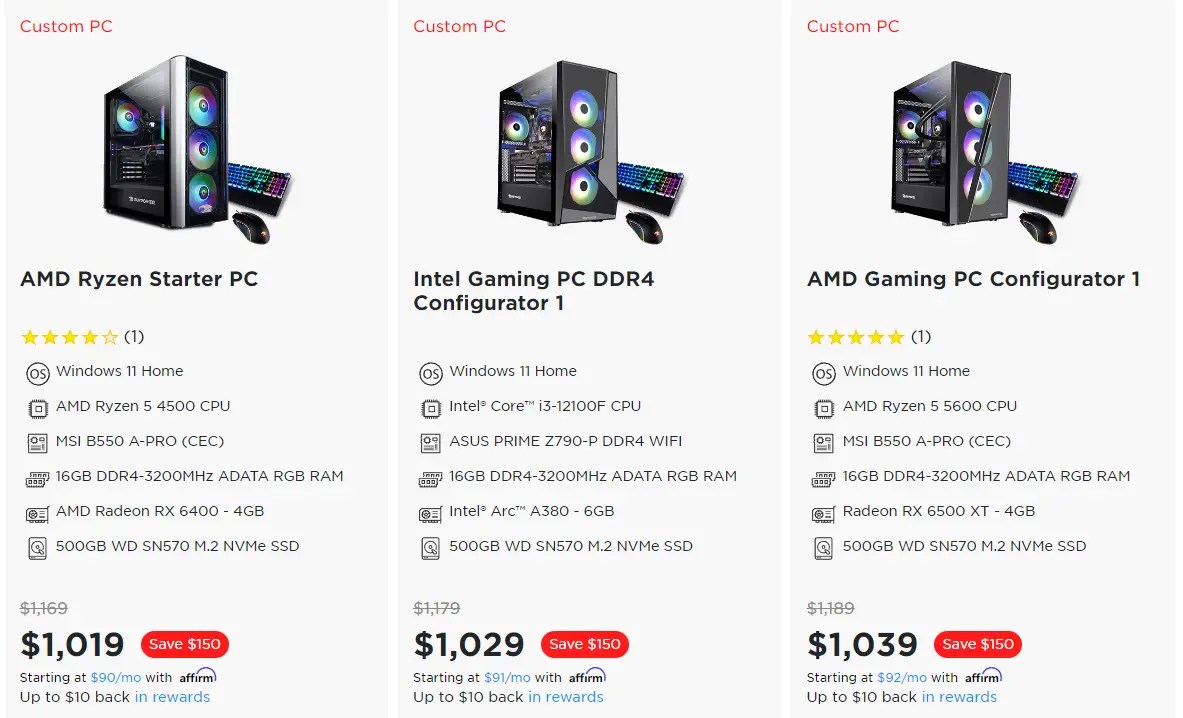Viewport: 1183px width, 718px height.
Task: Click the strikethrough $1,169 original price
Action: (x=44, y=608)
